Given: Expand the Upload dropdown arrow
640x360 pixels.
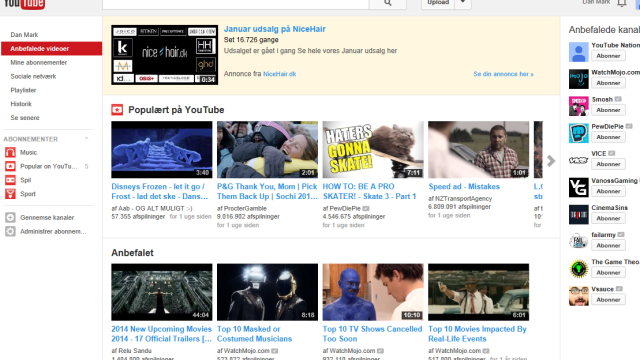Looking at the screenshot, I should 463,2.
